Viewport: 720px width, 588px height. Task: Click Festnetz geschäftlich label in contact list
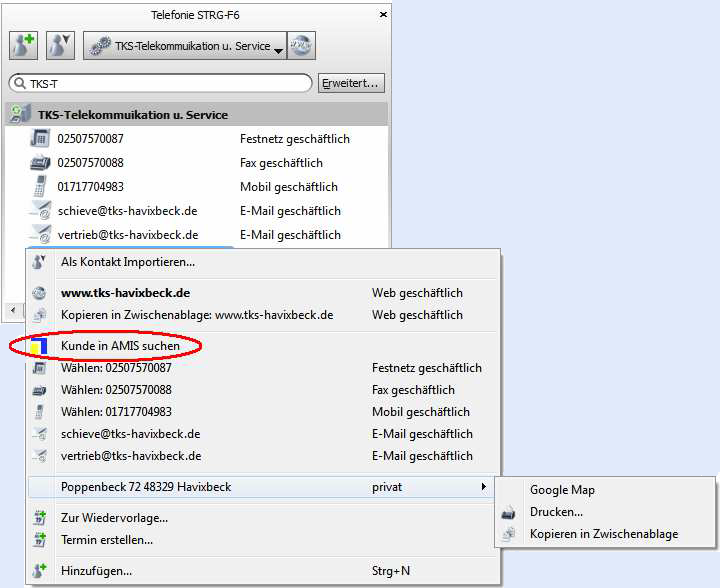pyautogui.click(x=295, y=139)
